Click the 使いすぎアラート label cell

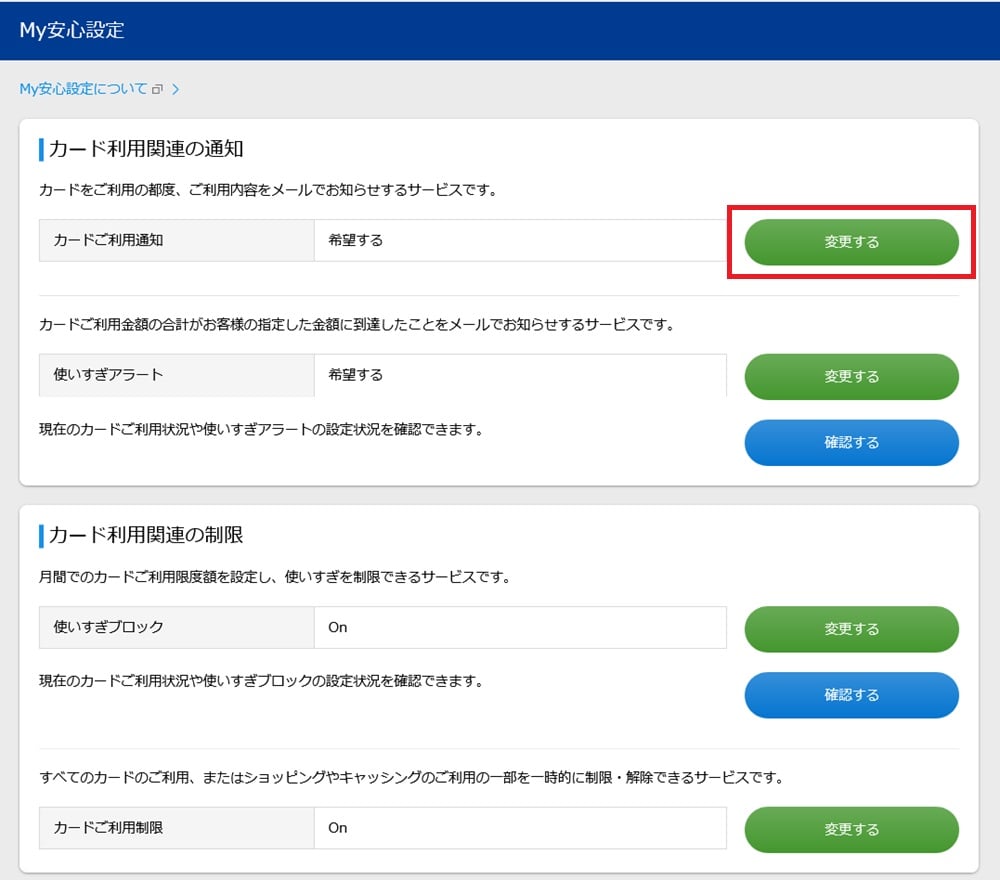pos(177,375)
